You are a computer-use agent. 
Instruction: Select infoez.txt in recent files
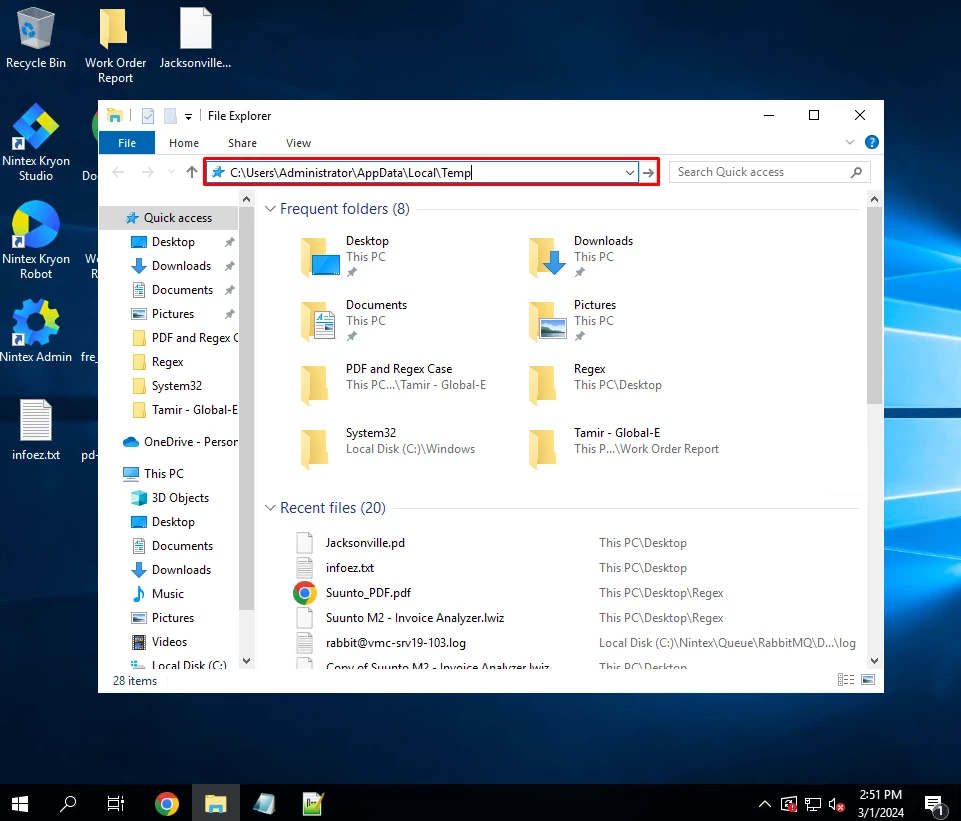[349, 568]
